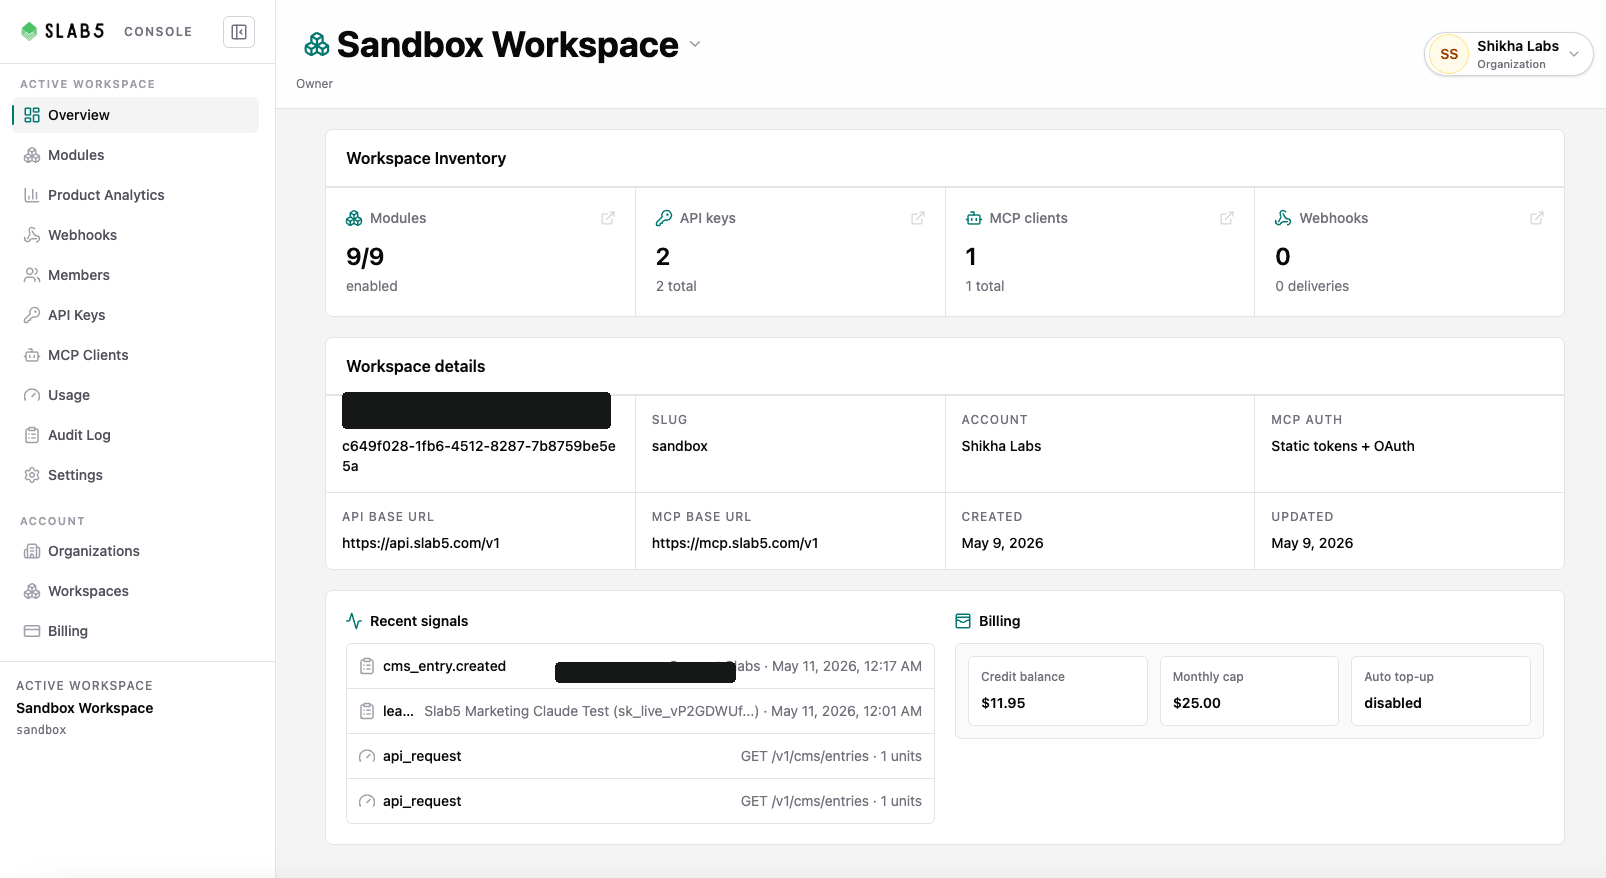Screen dimensions: 1606x878
Task: Go to API Keys in sidebar
Action: tap(135, 315)
